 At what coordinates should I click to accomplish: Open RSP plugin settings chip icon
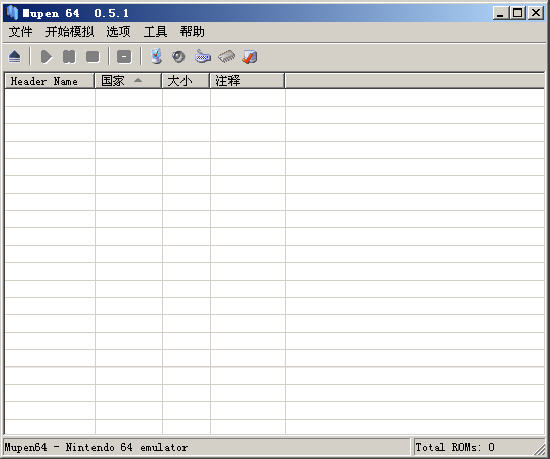coord(227,56)
